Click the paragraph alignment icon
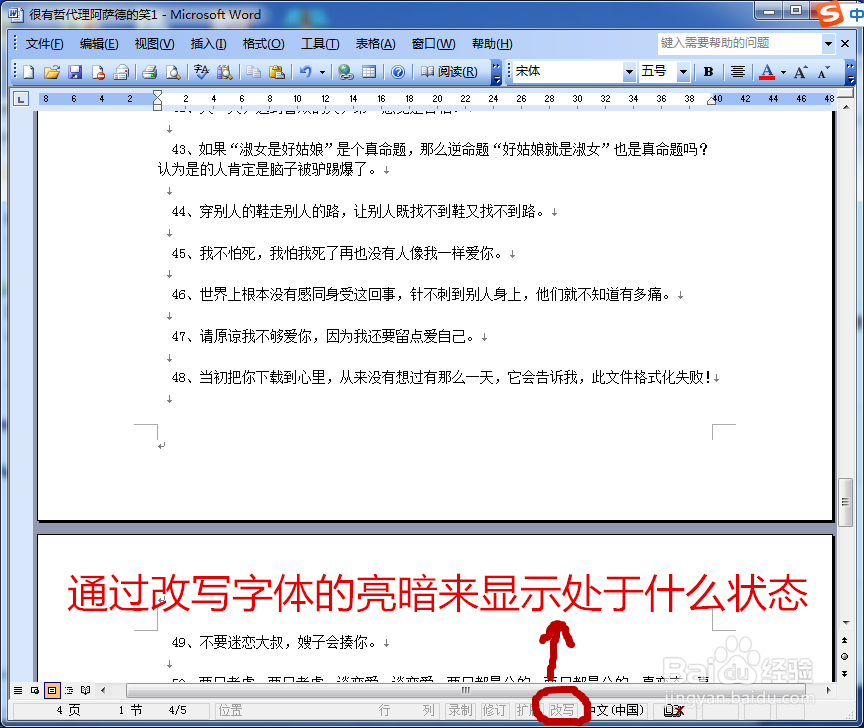864x728 pixels. (737, 72)
